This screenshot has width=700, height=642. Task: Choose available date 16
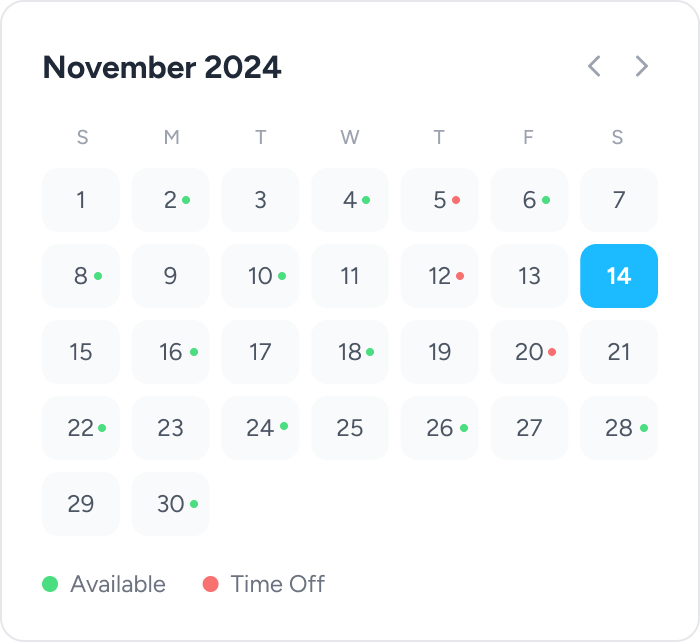171,352
